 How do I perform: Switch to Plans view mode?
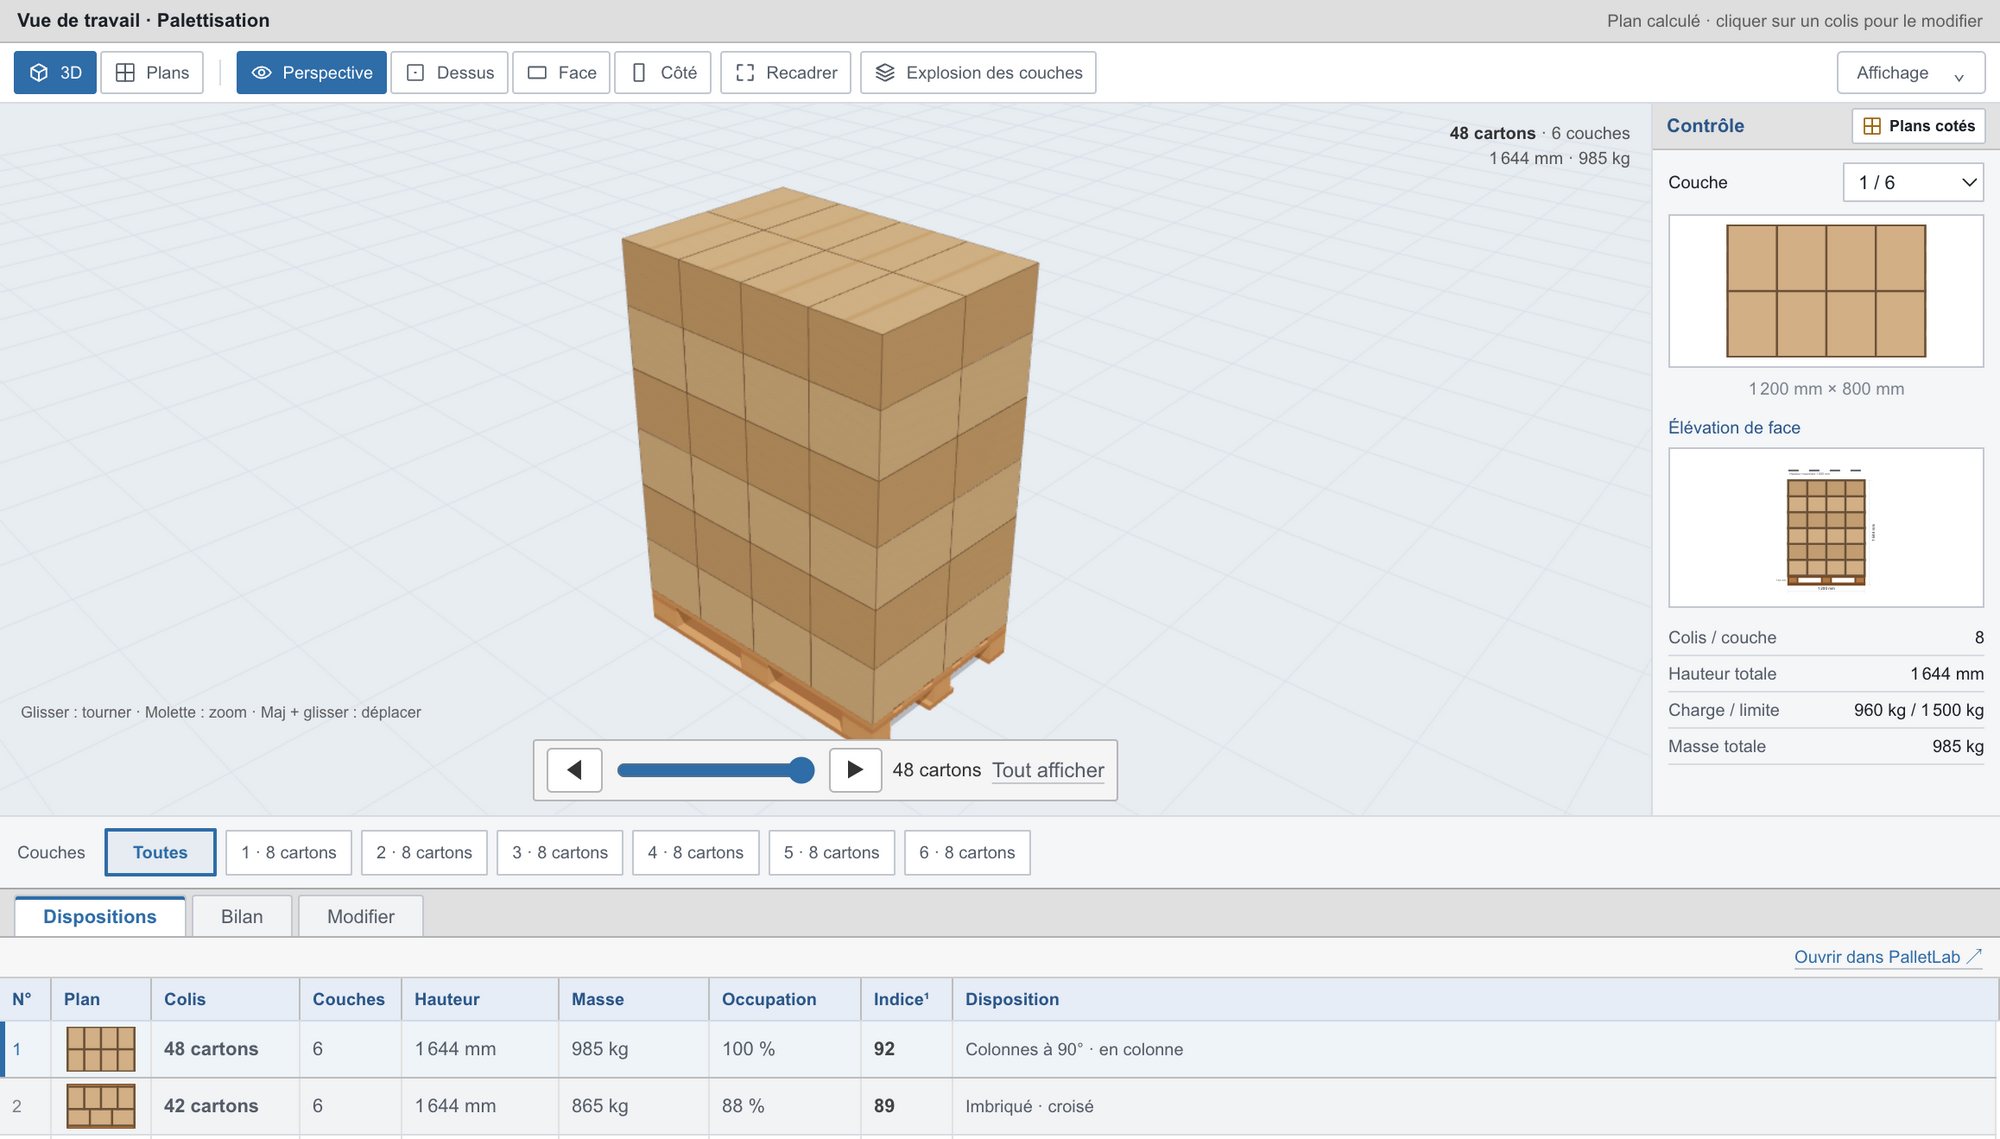(152, 73)
